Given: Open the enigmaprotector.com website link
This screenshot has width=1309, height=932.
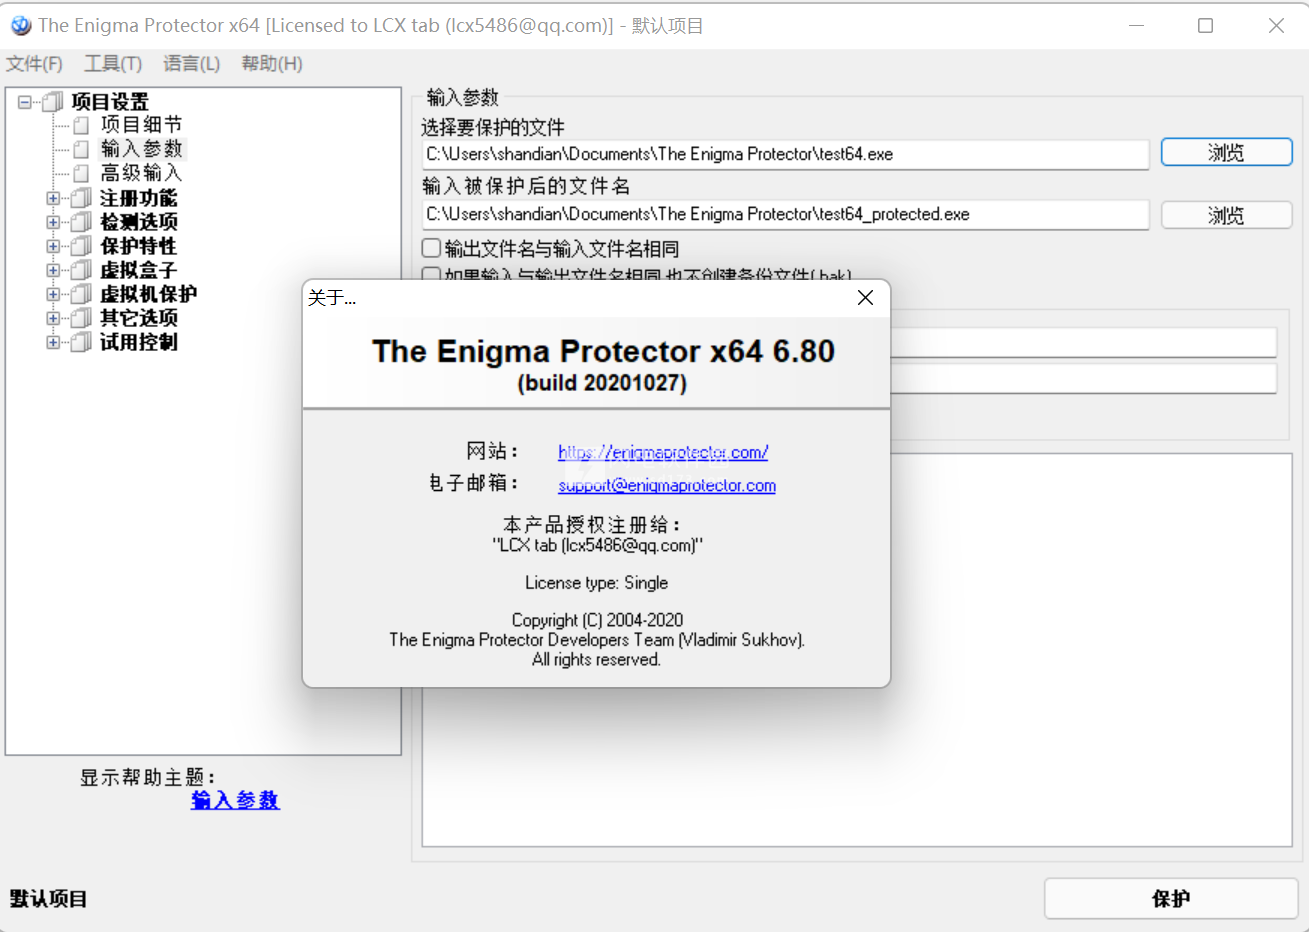Looking at the screenshot, I should (663, 452).
